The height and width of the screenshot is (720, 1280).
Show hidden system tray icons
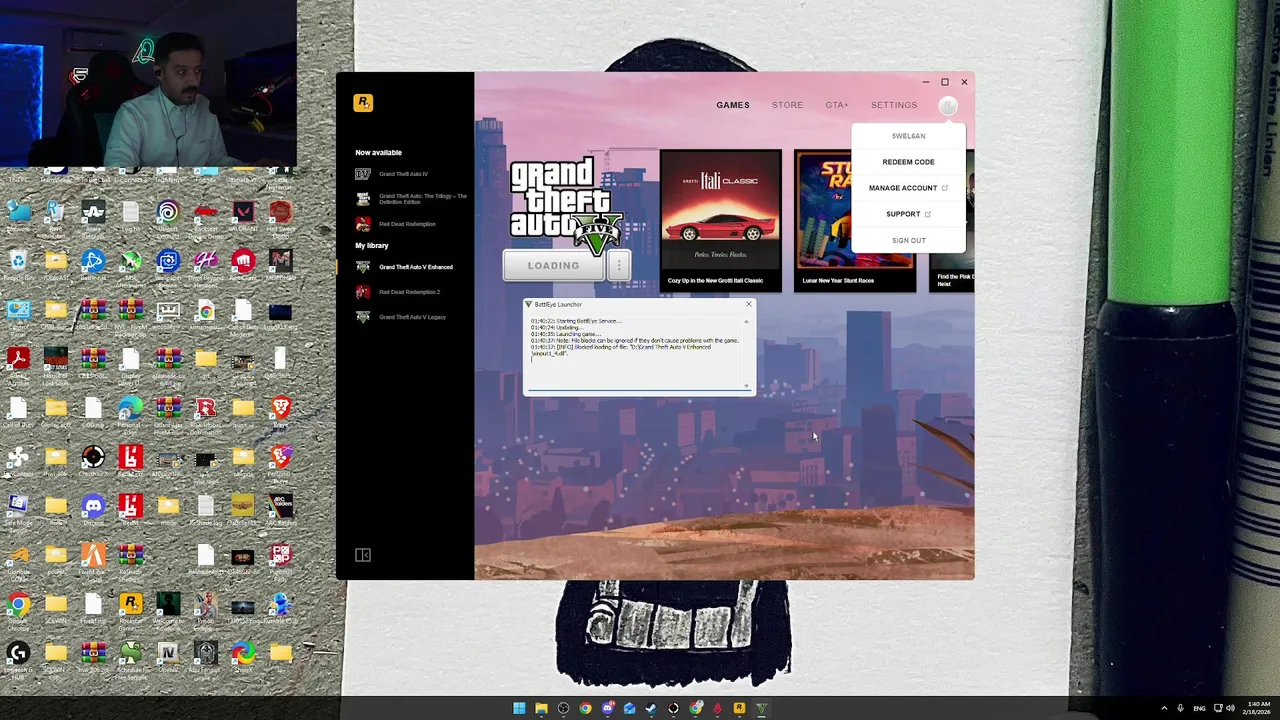pyautogui.click(x=1164, y=708)
